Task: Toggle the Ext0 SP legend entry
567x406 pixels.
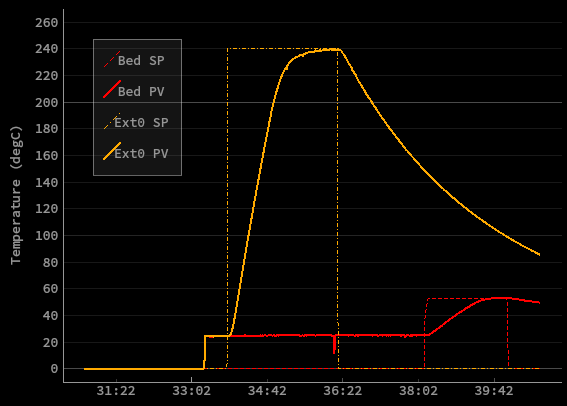Action: [x=136, y=122]
